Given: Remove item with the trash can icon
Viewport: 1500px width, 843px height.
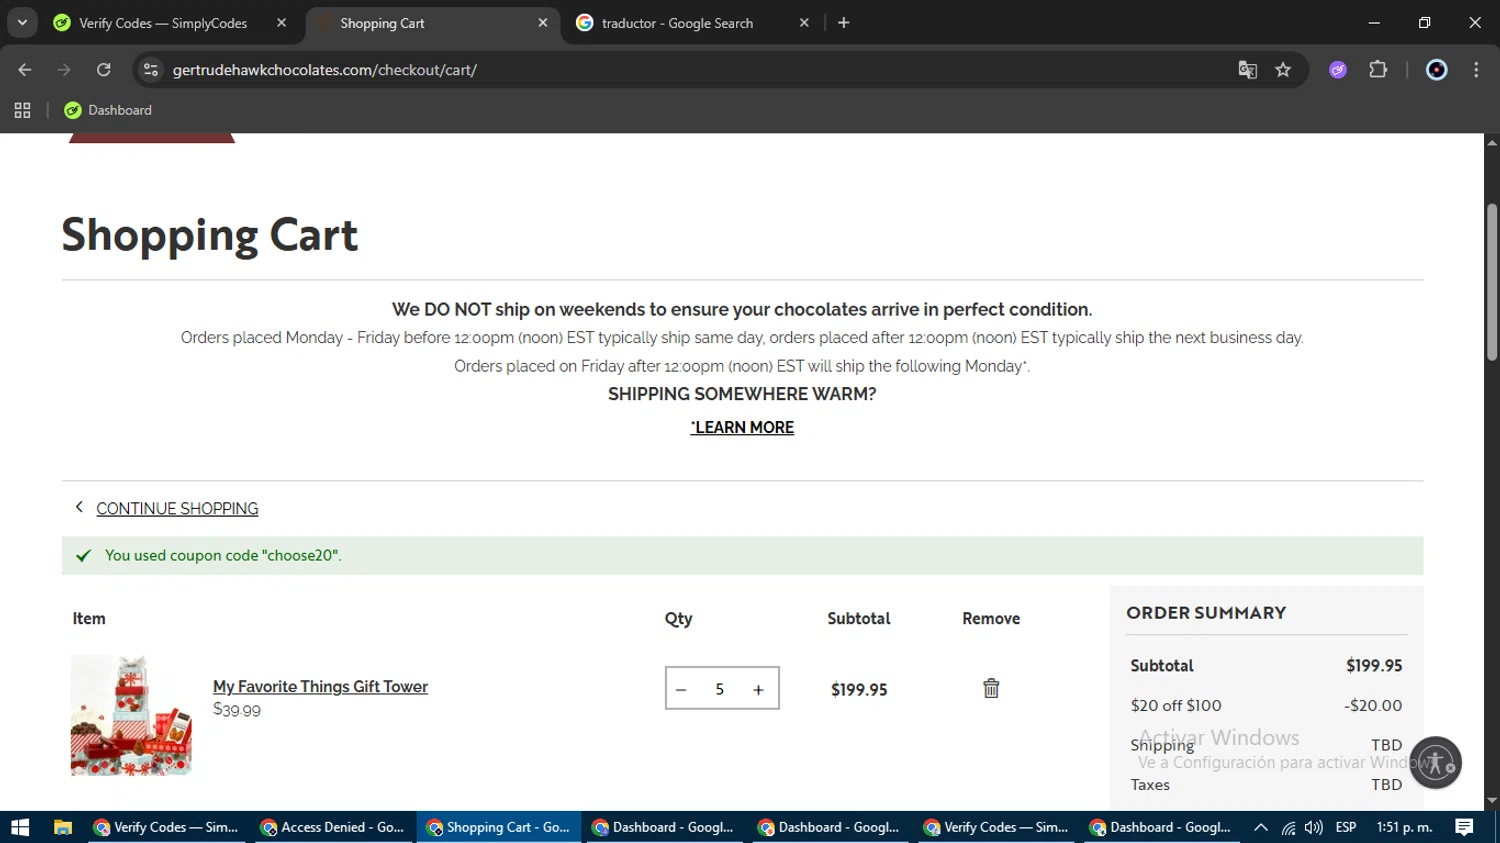Looking at the screenshot, I should [991, 688].
